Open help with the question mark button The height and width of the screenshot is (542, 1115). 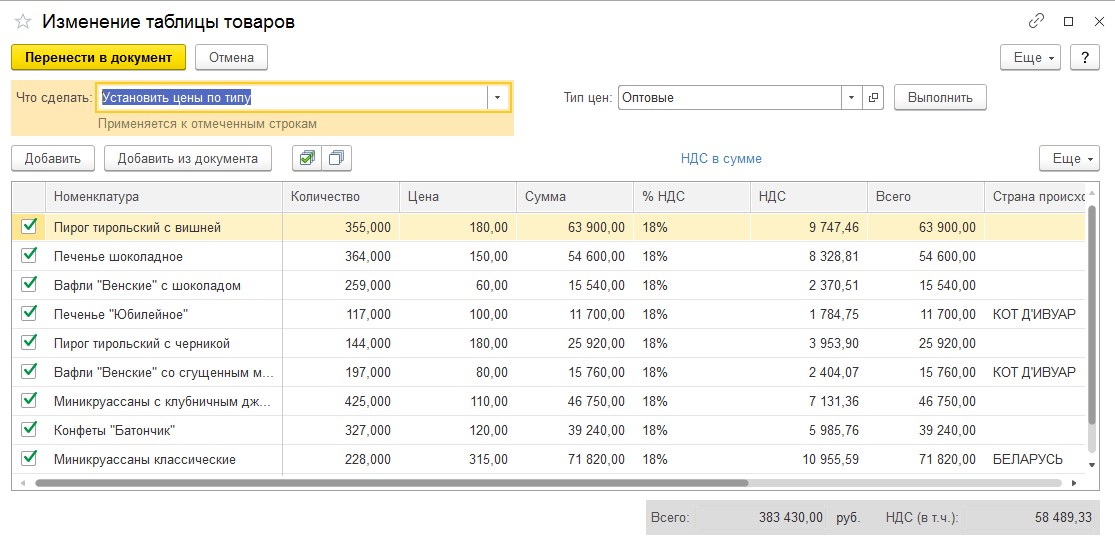[x=1084, y=57]
